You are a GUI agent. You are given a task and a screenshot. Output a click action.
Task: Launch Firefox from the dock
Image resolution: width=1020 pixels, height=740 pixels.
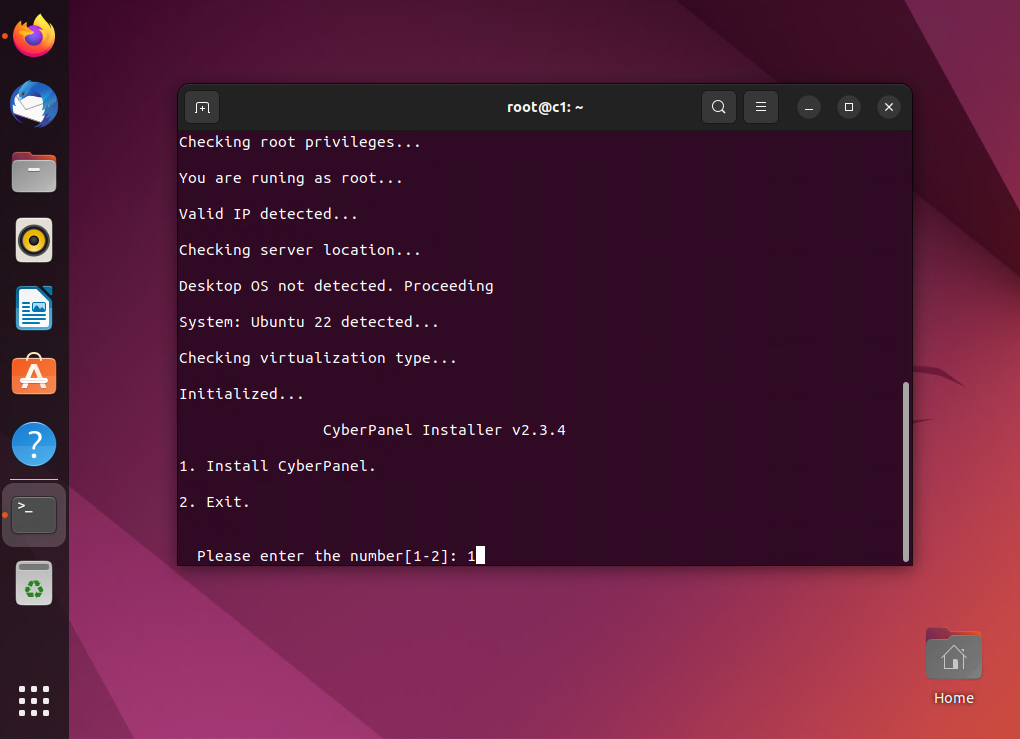(x=34, y=36)
